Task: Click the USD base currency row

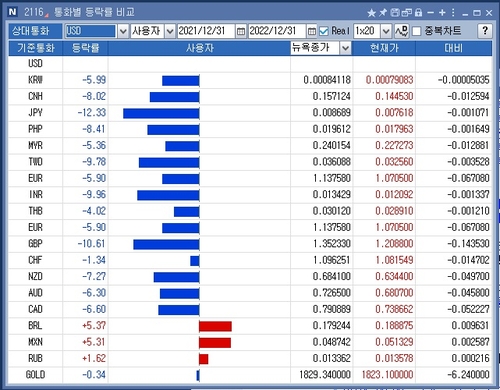Action: [x=250, y=64]
